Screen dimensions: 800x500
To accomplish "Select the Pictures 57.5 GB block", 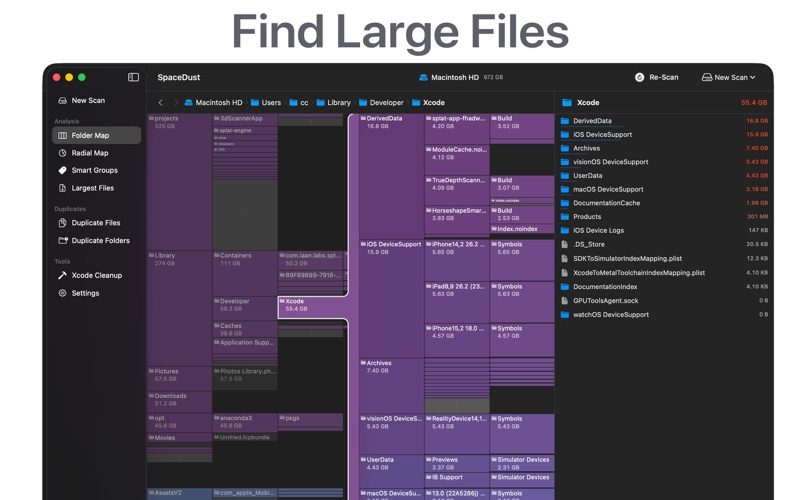I will coord(180,378).
